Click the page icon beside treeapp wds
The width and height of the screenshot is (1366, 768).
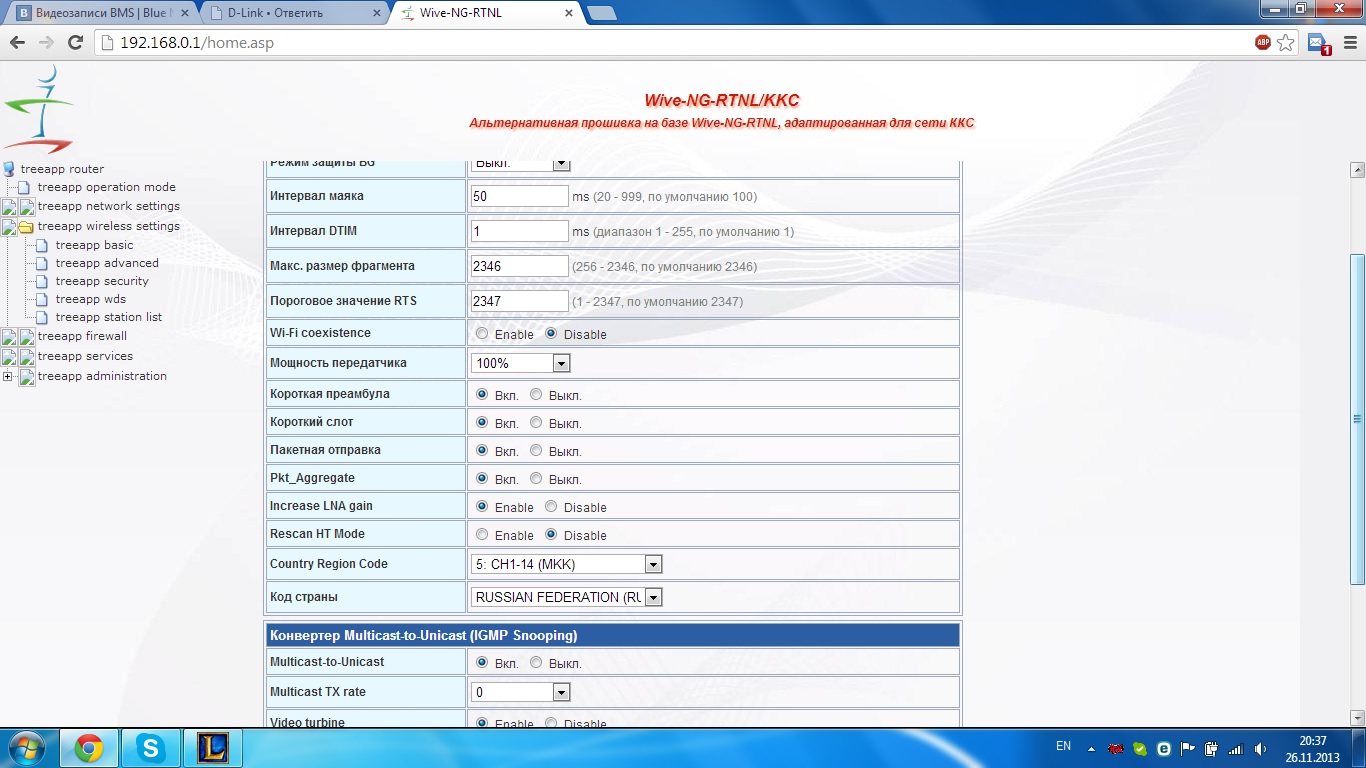tap(43, 299)
